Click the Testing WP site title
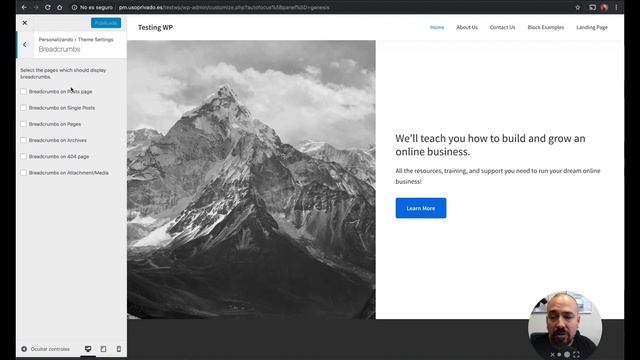The height and width of the screenshot is (360, 640). (156, 27)
